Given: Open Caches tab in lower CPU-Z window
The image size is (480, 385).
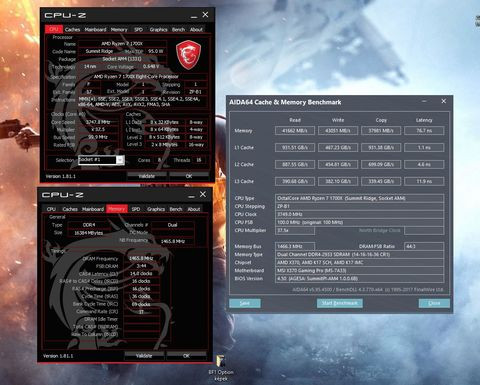Looking at the screenshot, I should (x=70, y=209).
